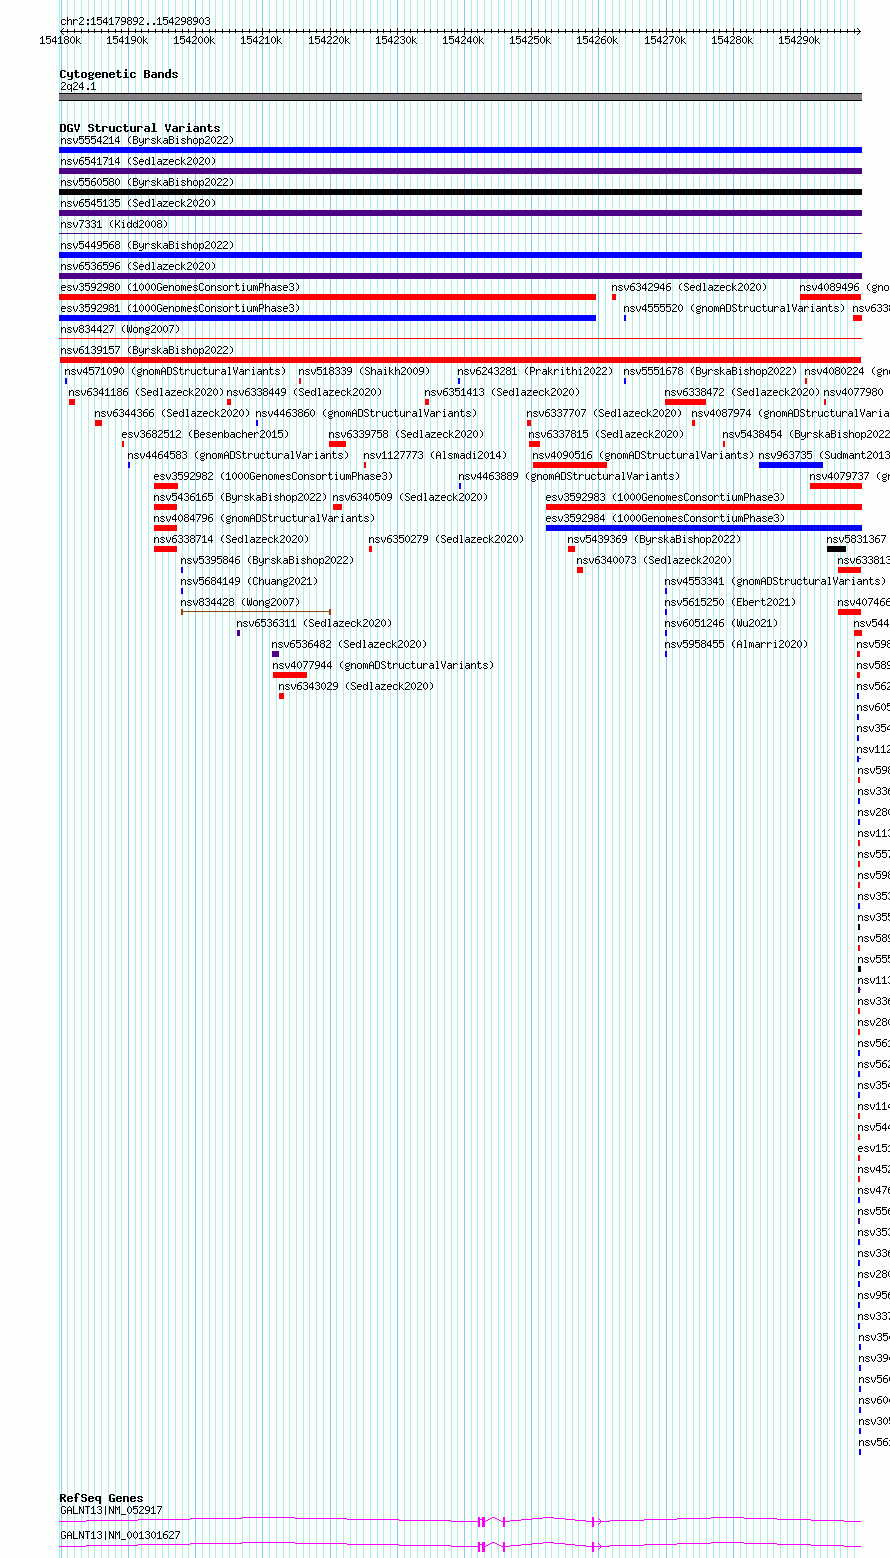Select the nsv4553341 (gnomADStructuralVariants) label
Viewport: 890px width, 1558px height.
775,582
